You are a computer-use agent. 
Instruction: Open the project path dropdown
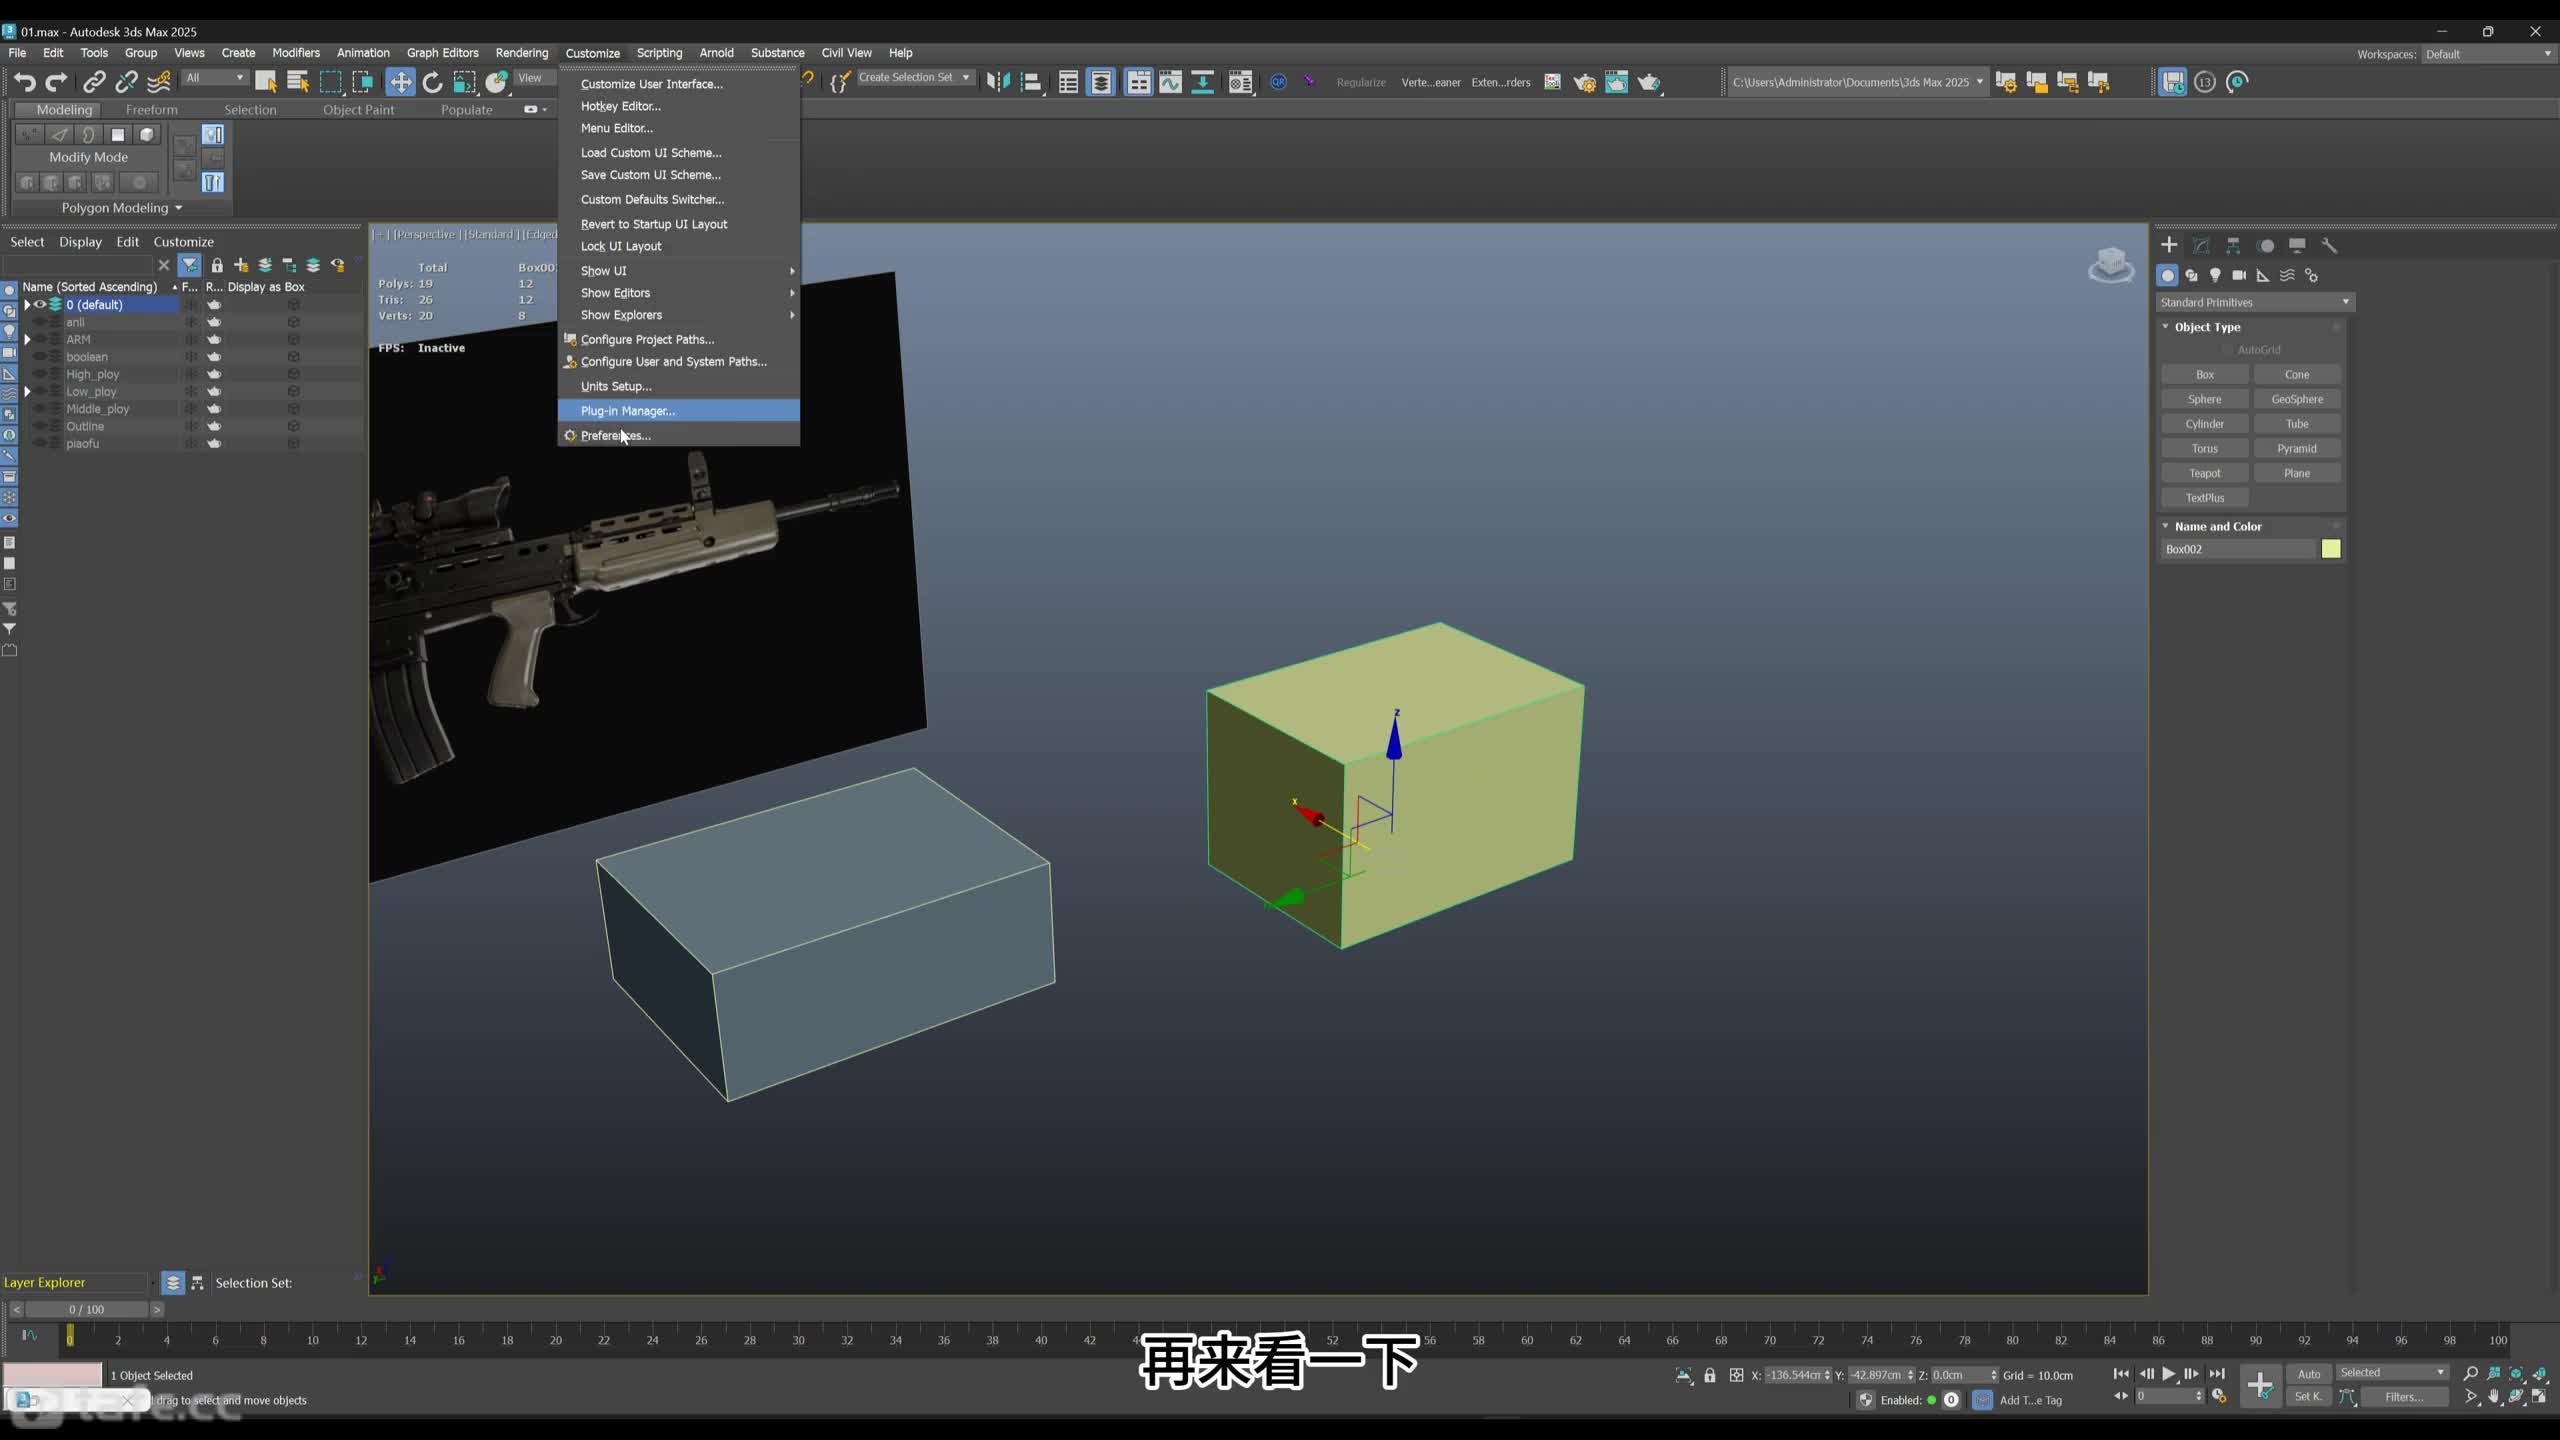[1857, 82]
